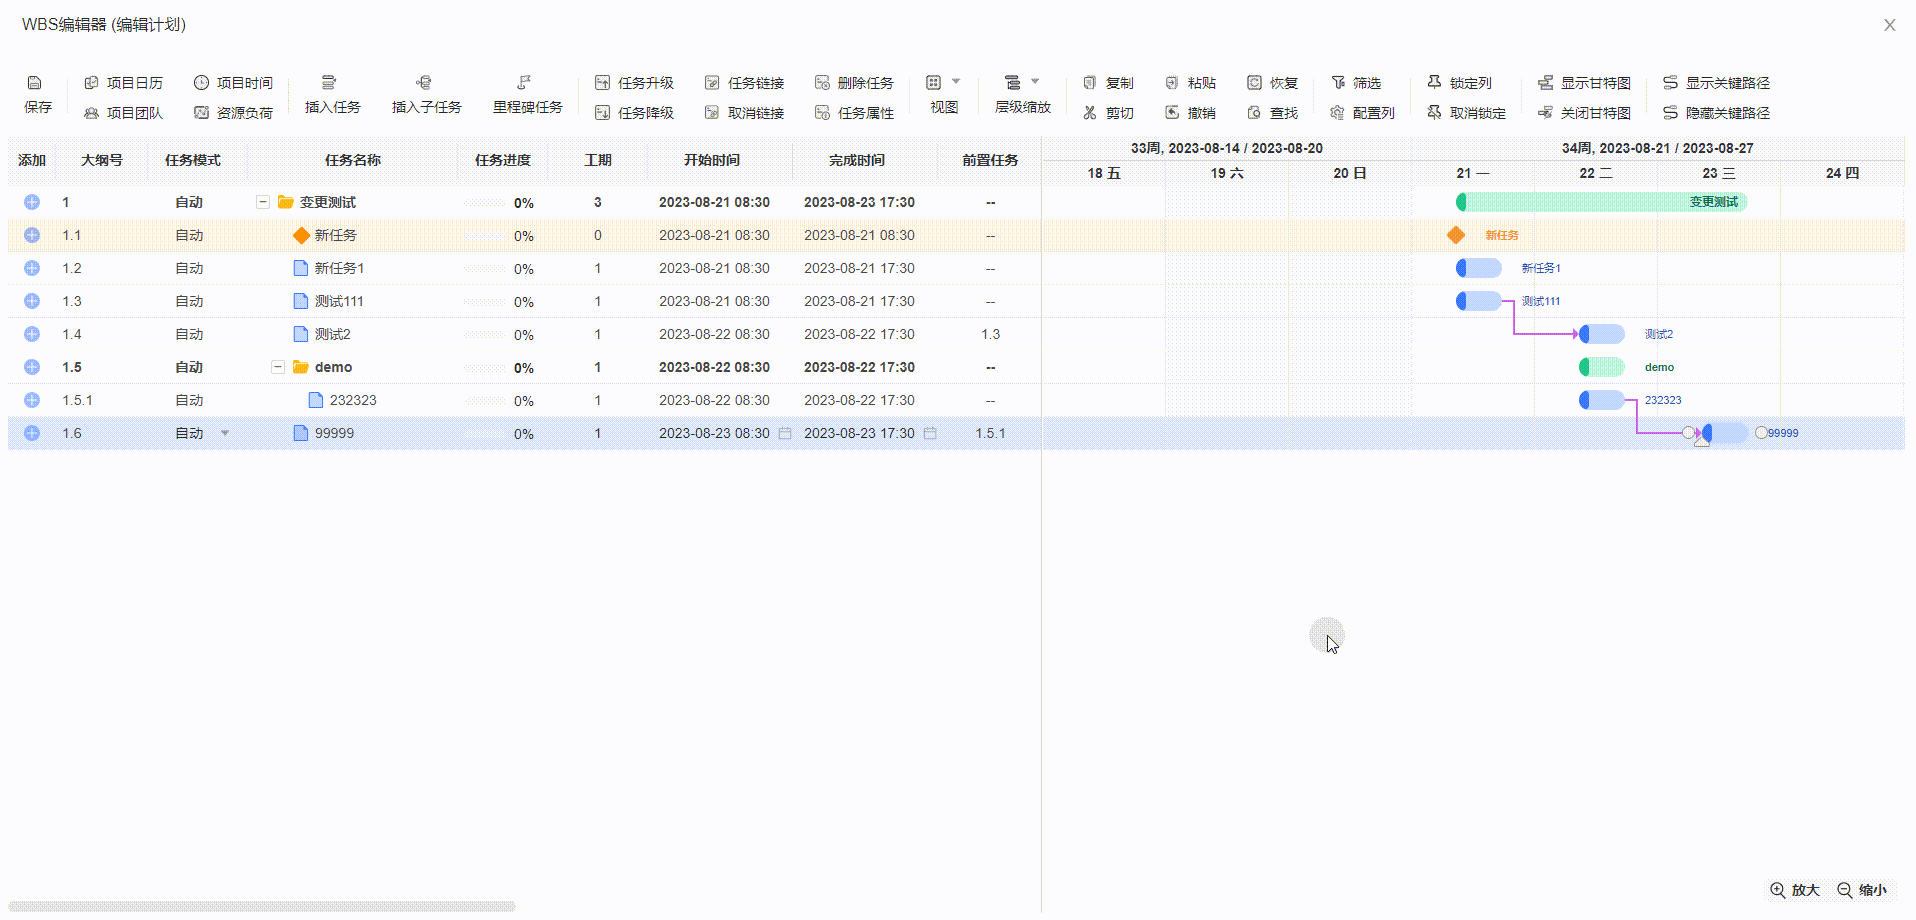Toggle 关闭甘特图 to hide Gantt chart
Image resolution: width=1916 pixels, height=920 pixels.
(x=1584, y=113)
